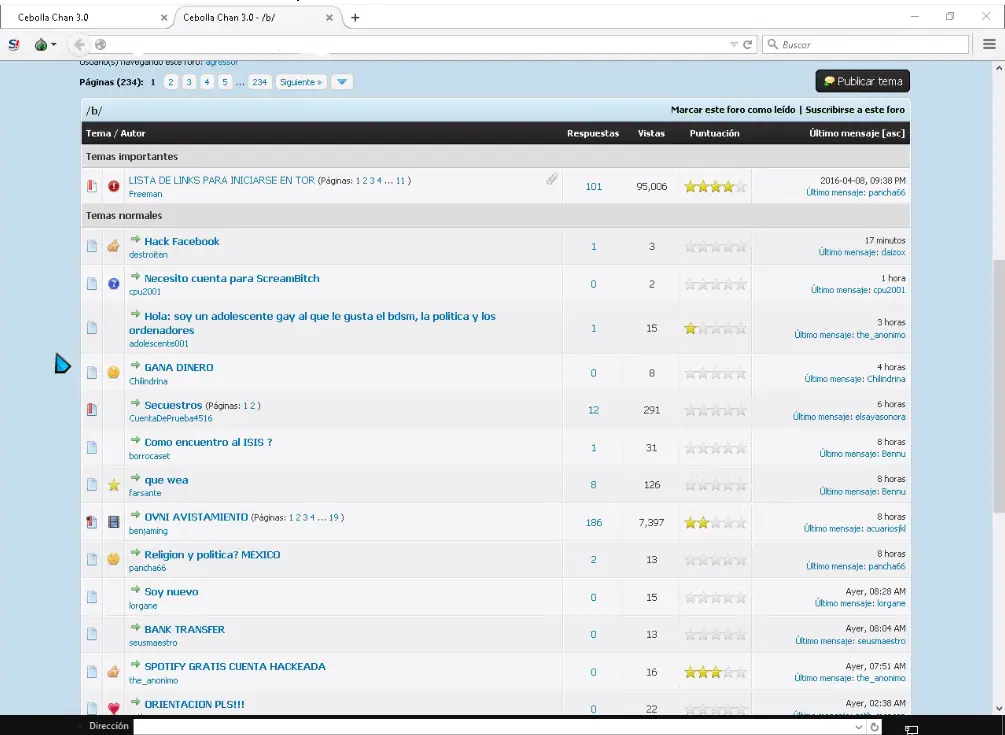The width and height of the screenshot is (1005, 735).
Task: Click the heart icon beside ORIENTACION PLS!!!
Action: (x=113, y=708)
